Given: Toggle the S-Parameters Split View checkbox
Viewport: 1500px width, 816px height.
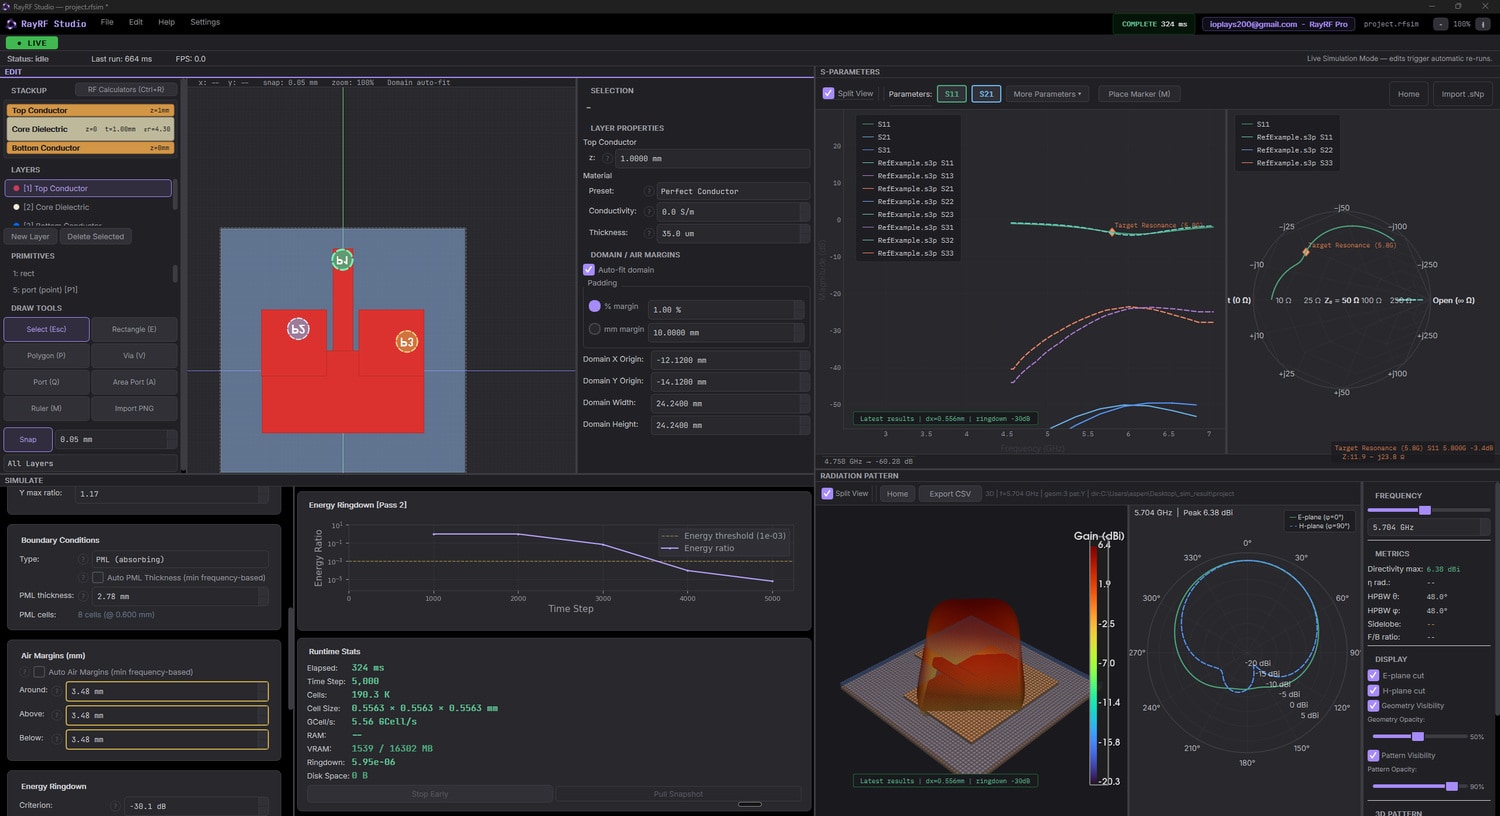Looking at the screenshot, I should (828, 93).
